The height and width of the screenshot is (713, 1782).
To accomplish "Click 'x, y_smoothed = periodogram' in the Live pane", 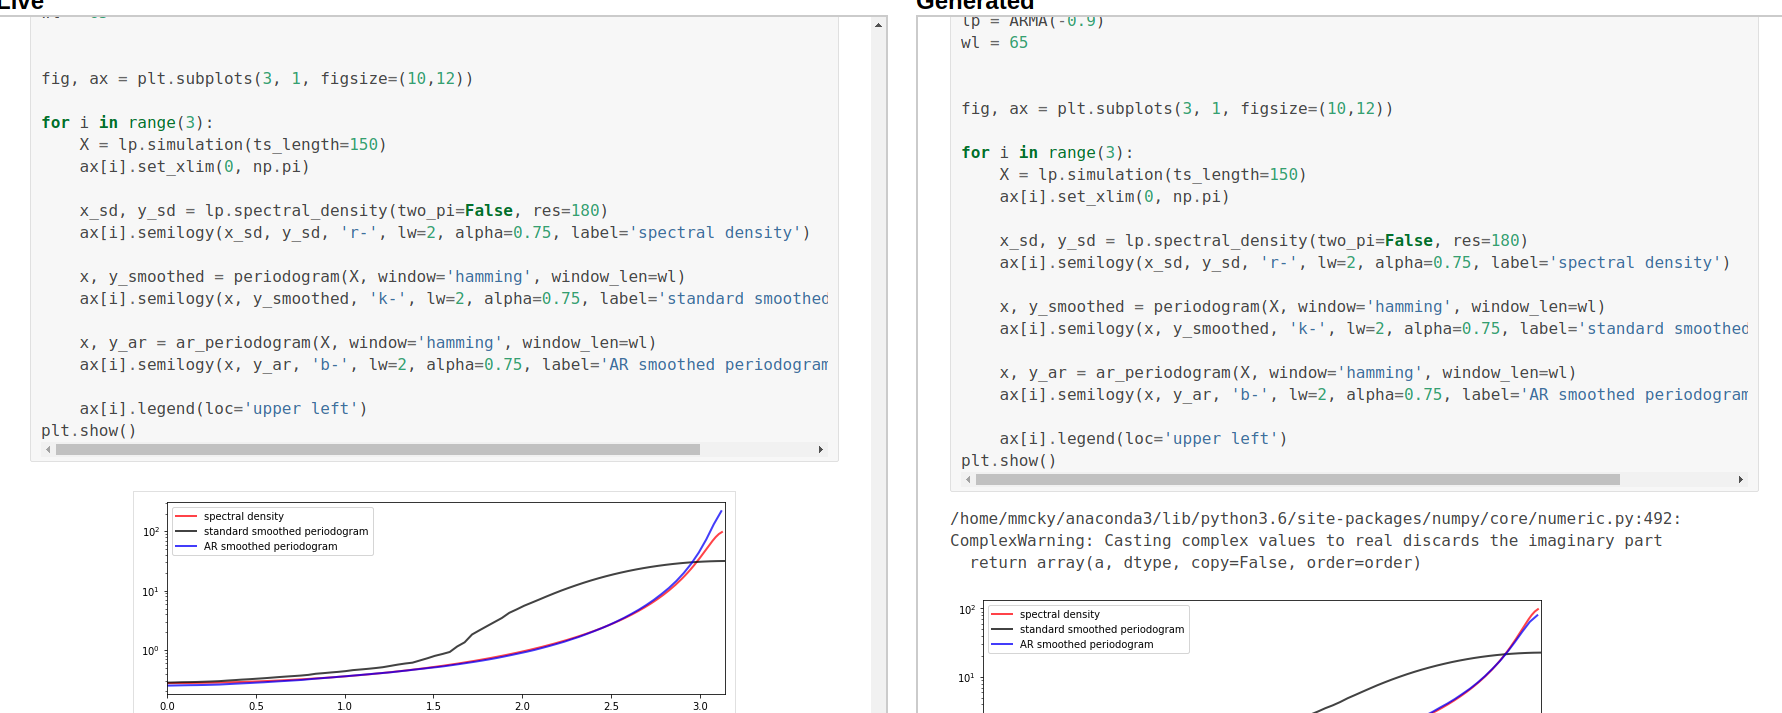I will (x=383, y=277).
